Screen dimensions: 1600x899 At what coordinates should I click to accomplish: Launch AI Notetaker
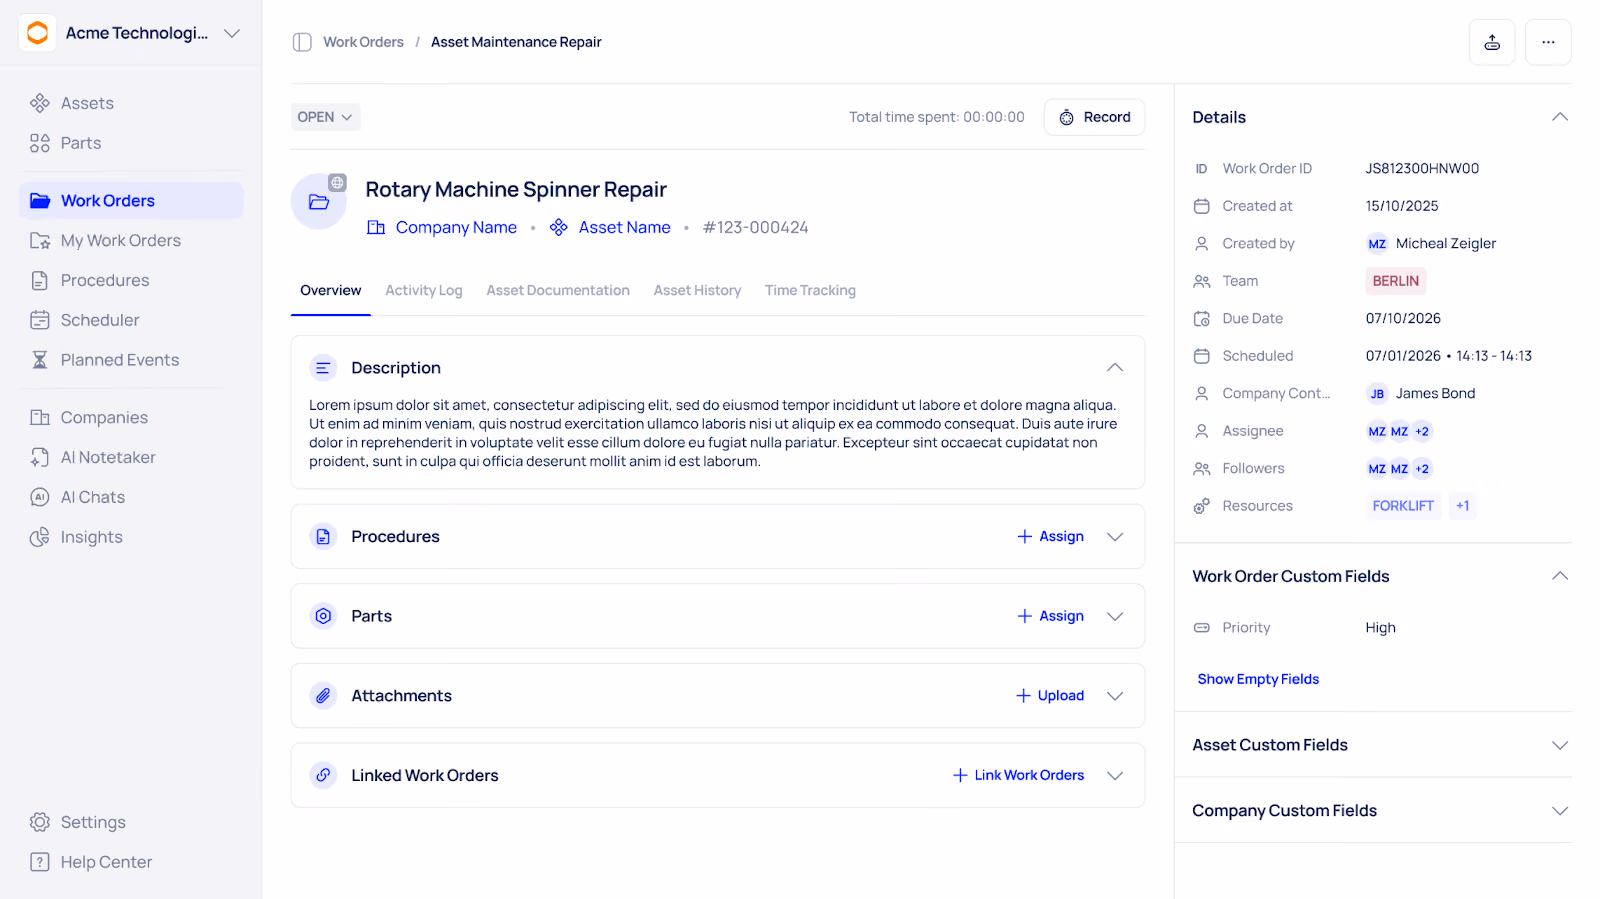tap(131, 457)
